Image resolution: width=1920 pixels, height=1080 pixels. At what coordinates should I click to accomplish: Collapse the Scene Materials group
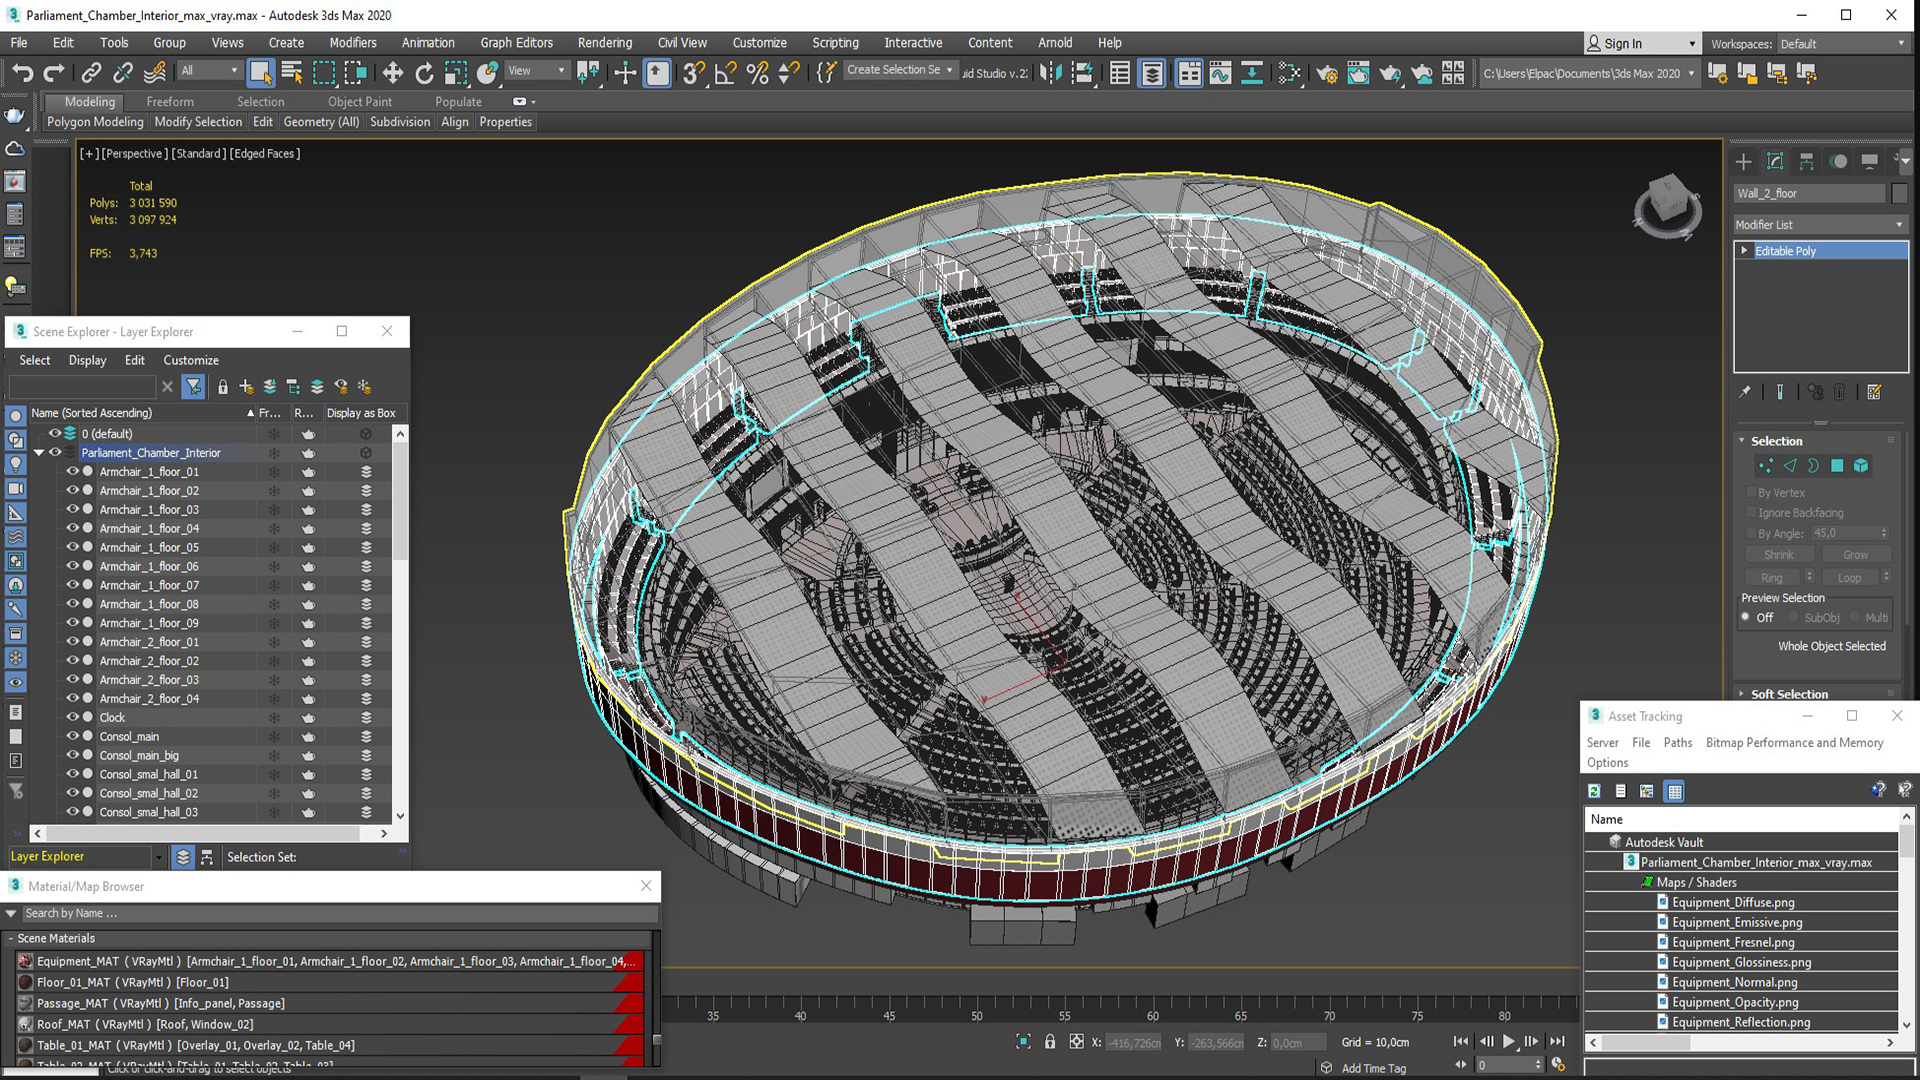pos(11,938)
